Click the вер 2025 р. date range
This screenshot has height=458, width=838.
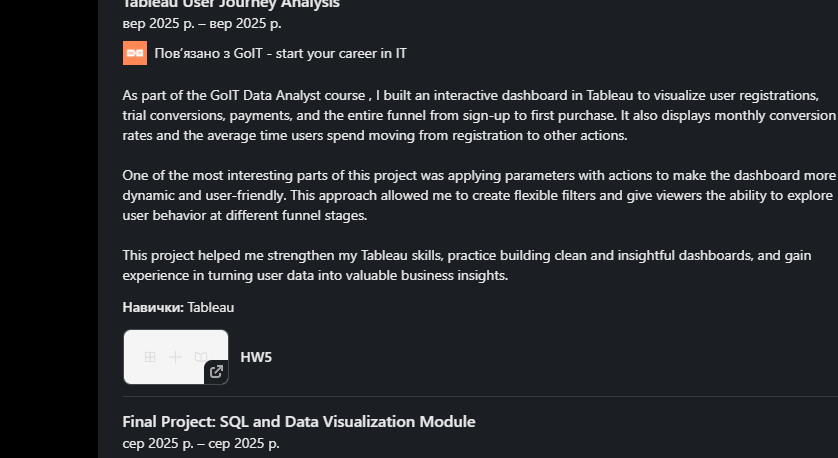click(202, 24)
